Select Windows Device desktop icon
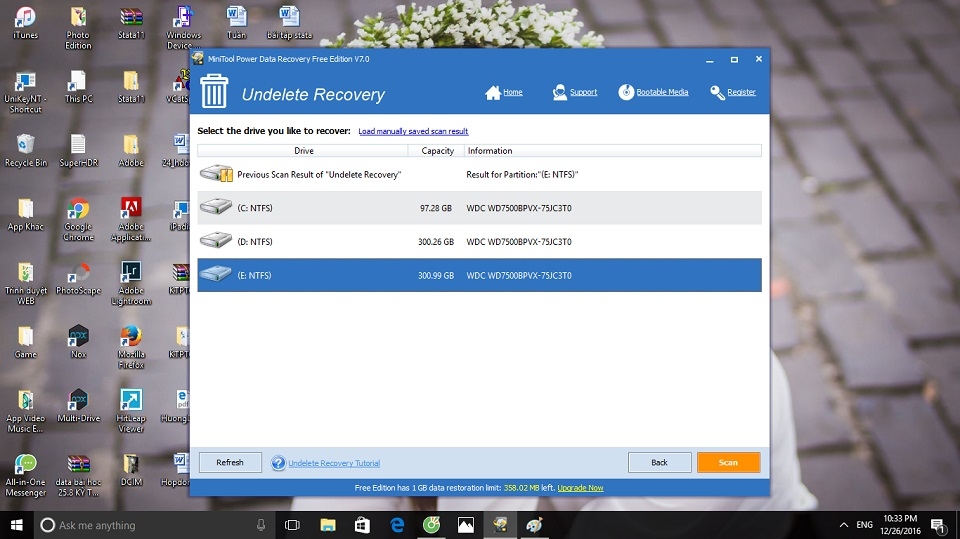 tap(183, 28)
